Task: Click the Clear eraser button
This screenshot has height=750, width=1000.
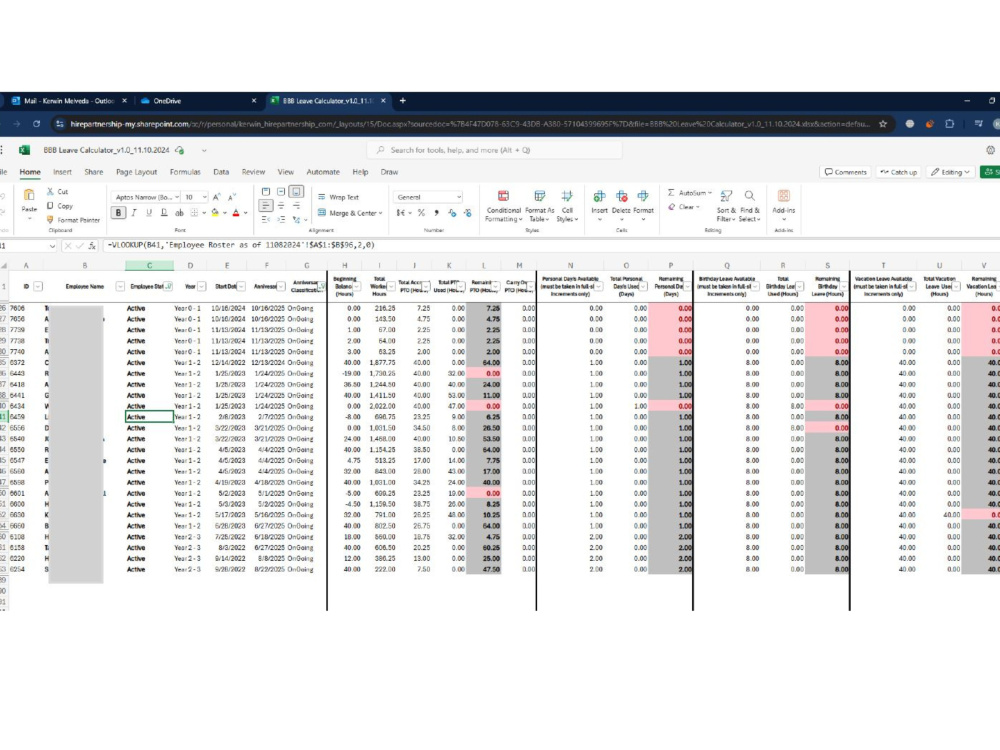Action: [684, 207]
